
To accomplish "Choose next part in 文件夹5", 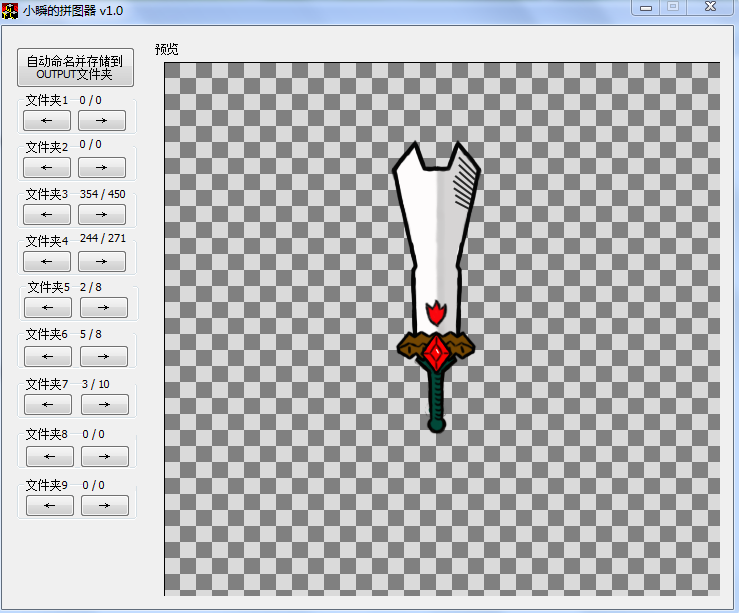I will click(104, 308).
